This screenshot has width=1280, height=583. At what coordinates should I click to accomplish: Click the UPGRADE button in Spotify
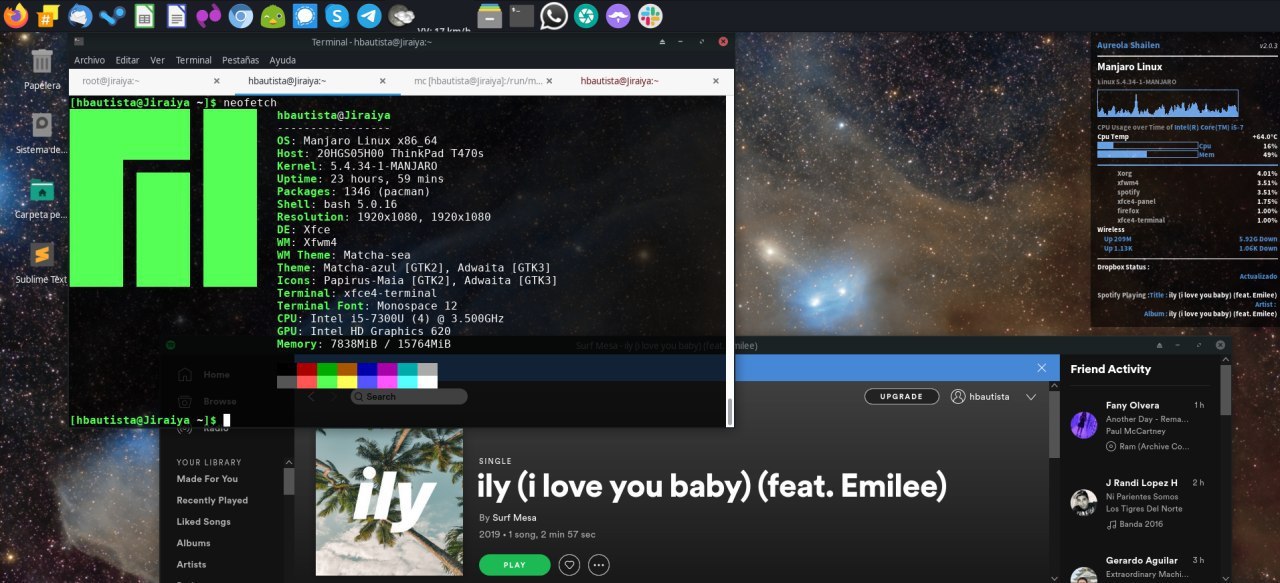coord(901,396)
